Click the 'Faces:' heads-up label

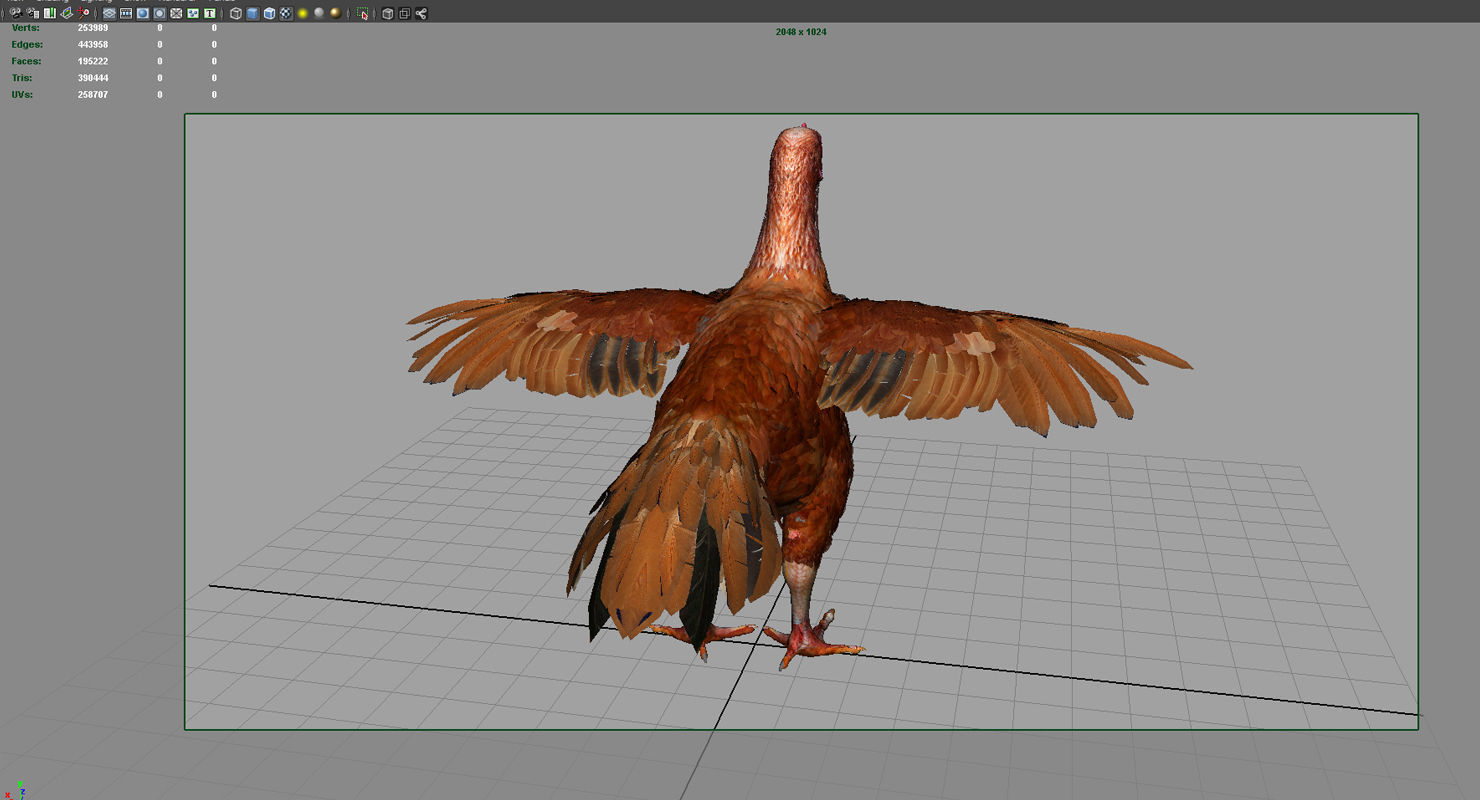[x=26, y=61]
